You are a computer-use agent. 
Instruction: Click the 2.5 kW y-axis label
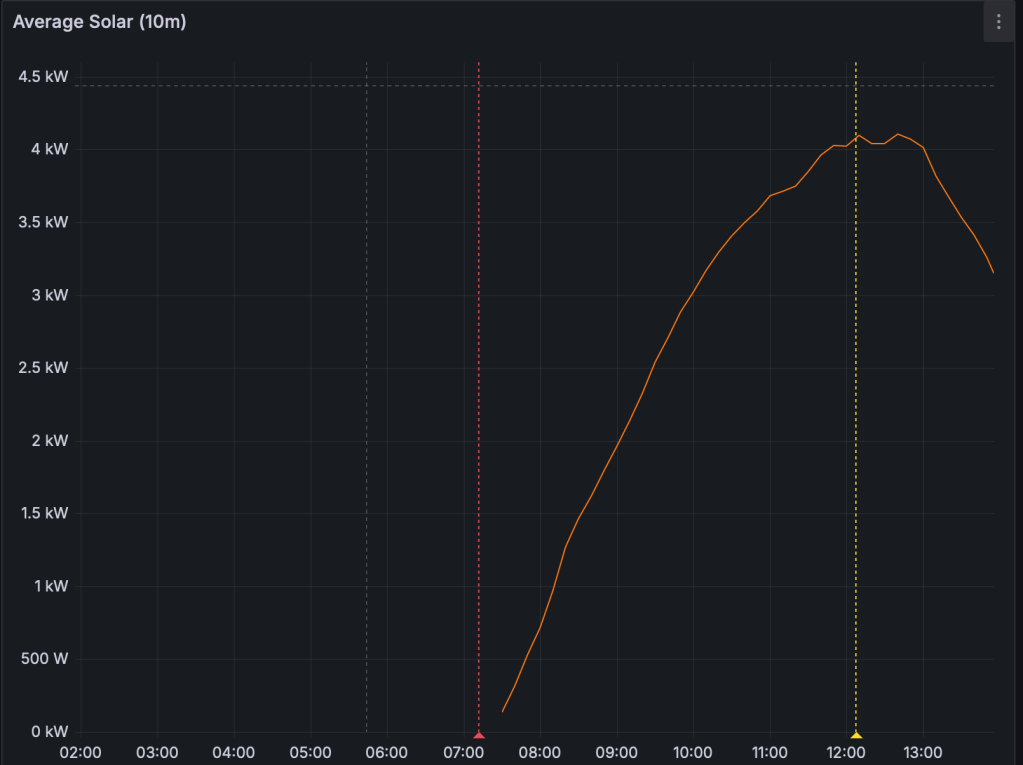tap(43, 368)
